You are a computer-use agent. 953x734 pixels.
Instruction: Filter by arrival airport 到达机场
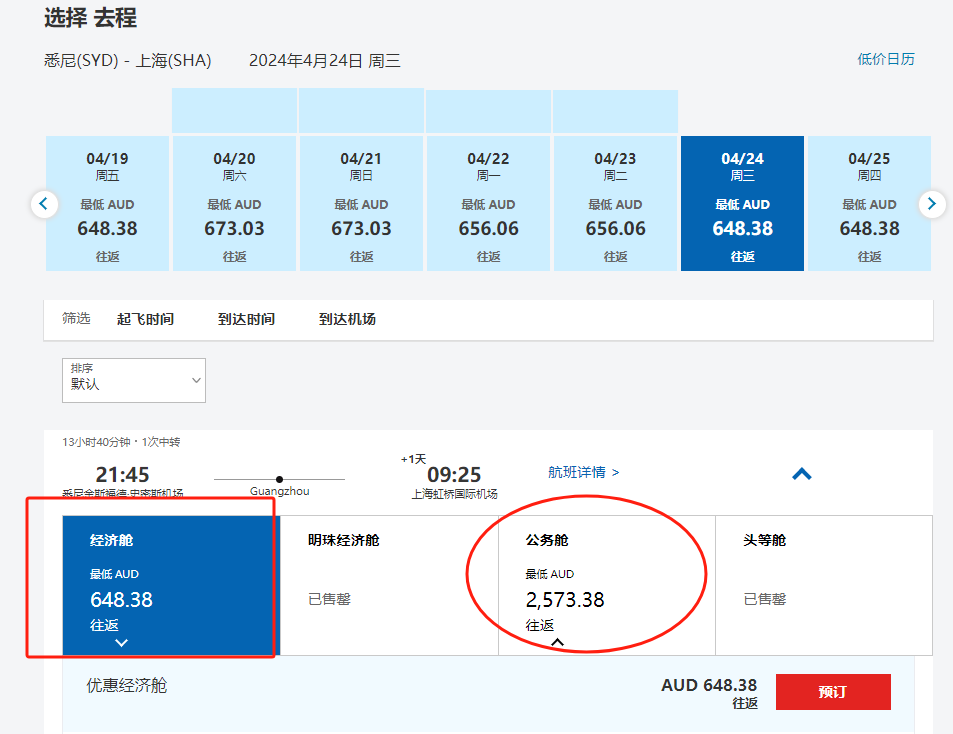347,319
